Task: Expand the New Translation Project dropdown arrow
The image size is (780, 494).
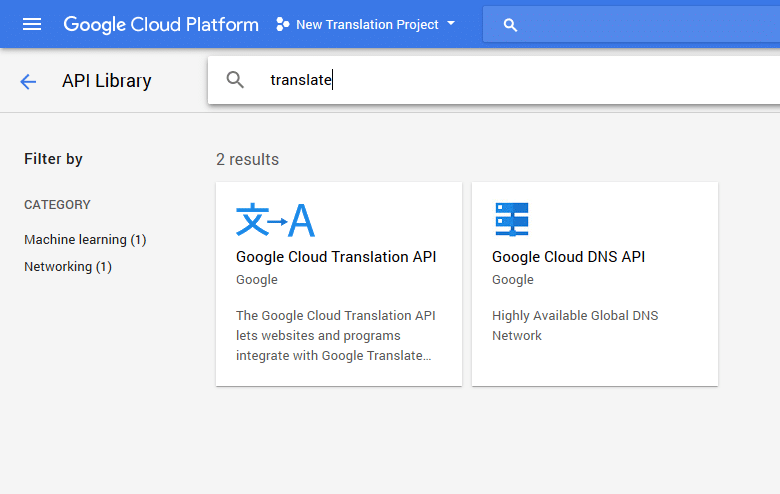Action: (451, 23)
